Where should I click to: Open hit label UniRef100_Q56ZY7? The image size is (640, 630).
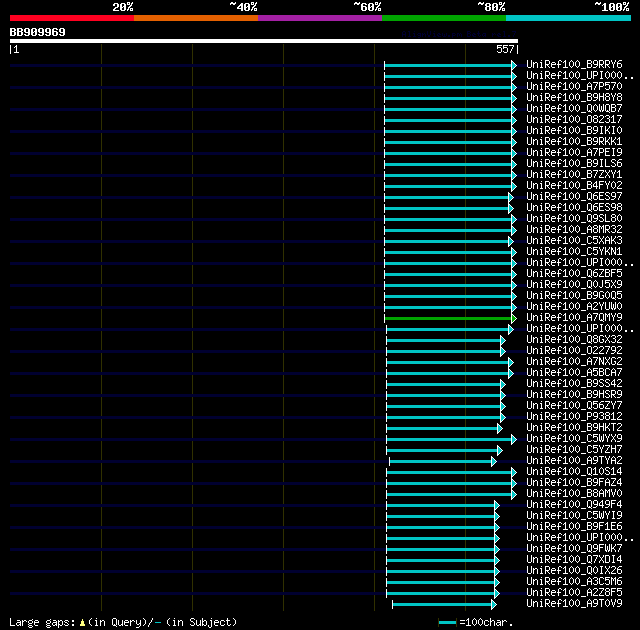[x=574, y=406]
